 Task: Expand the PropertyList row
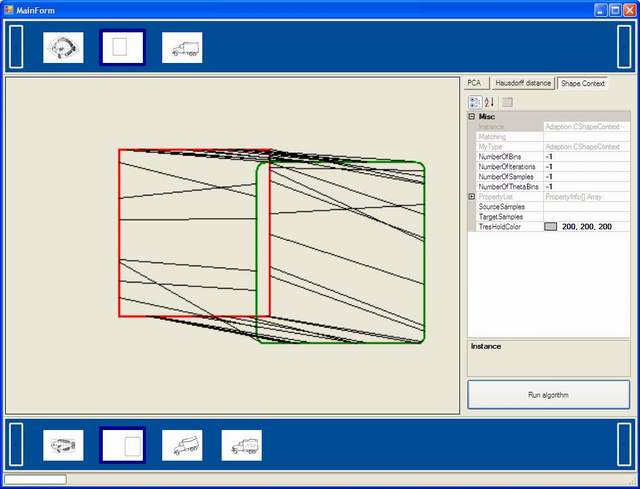(x=472, y=197)
